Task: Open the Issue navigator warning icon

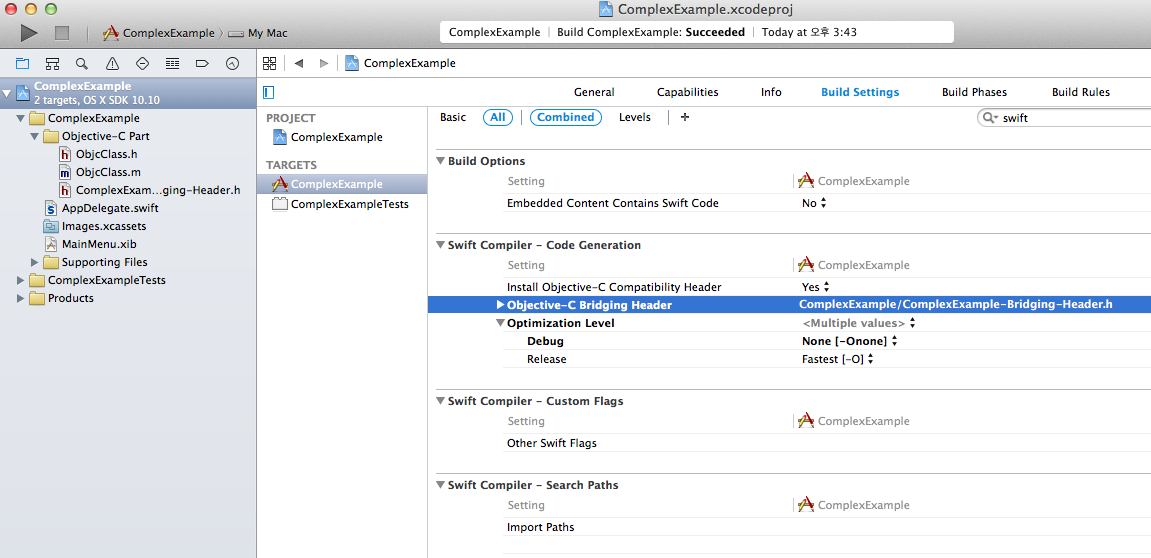Action: [112, 63]
